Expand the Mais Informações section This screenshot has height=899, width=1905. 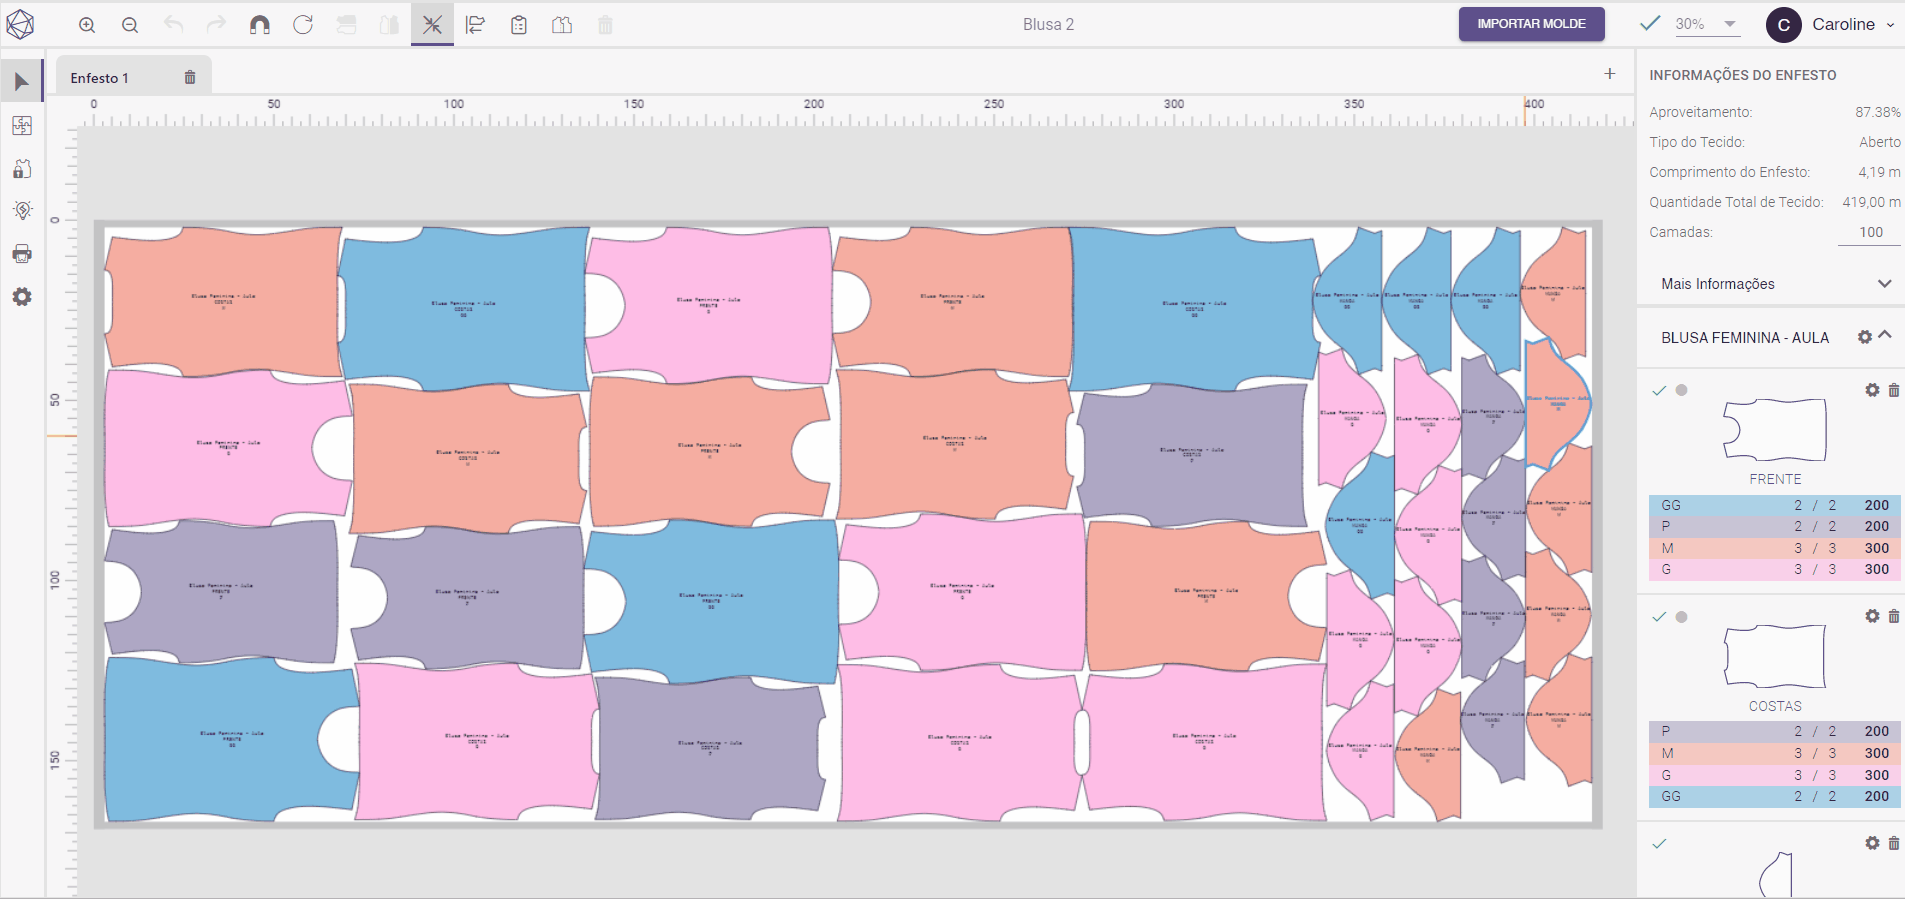[1776, 284]
